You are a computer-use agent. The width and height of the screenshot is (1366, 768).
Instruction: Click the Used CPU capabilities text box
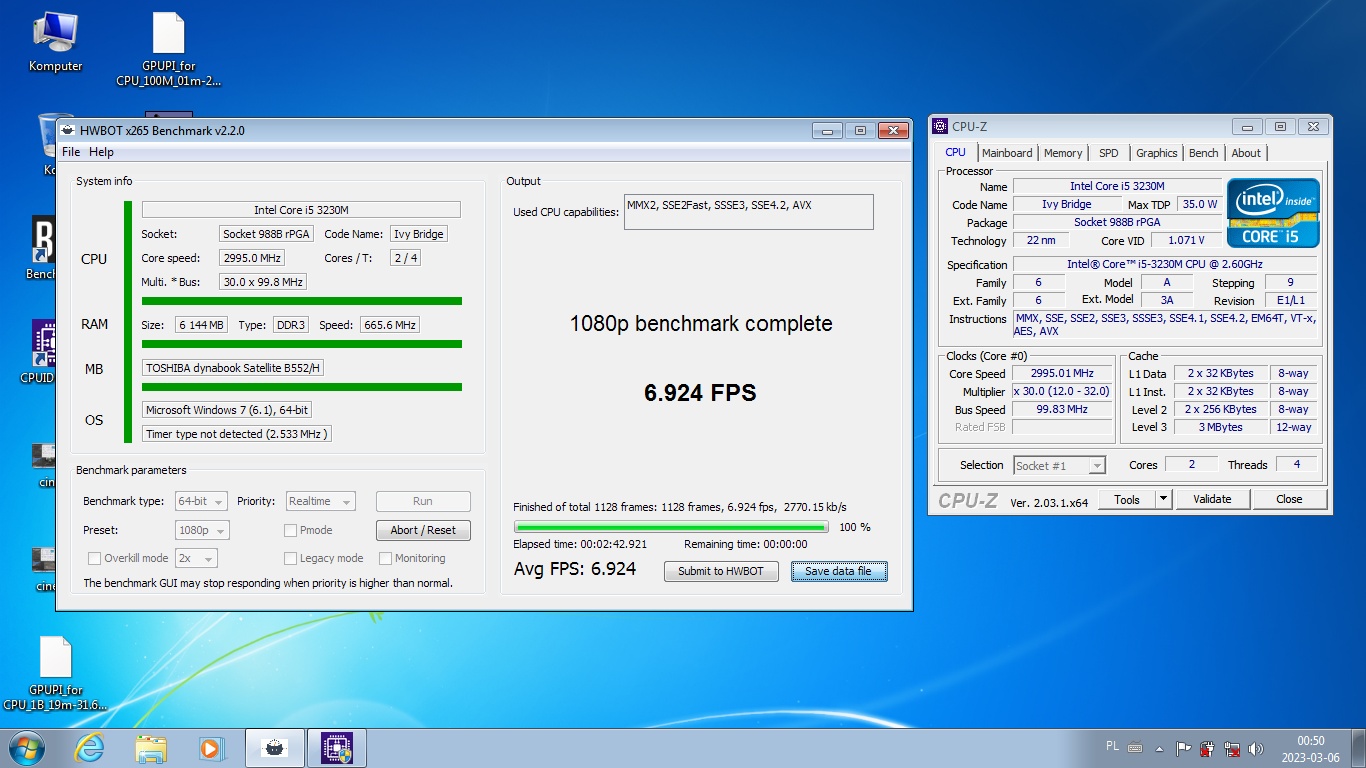click(x=748, y=212)
